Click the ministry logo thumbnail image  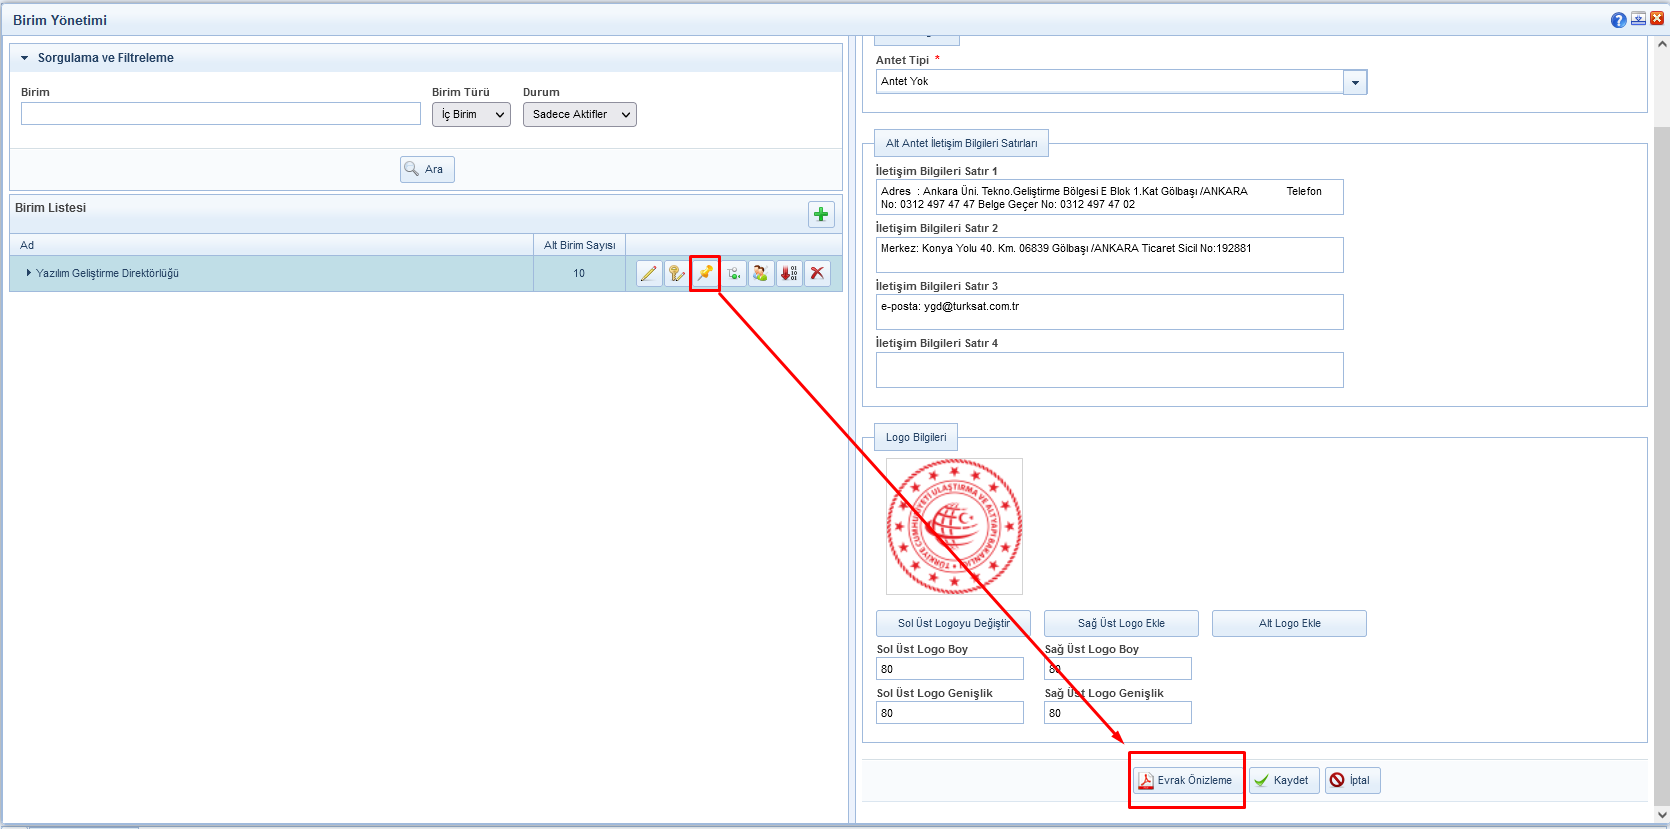click(954, 527)
